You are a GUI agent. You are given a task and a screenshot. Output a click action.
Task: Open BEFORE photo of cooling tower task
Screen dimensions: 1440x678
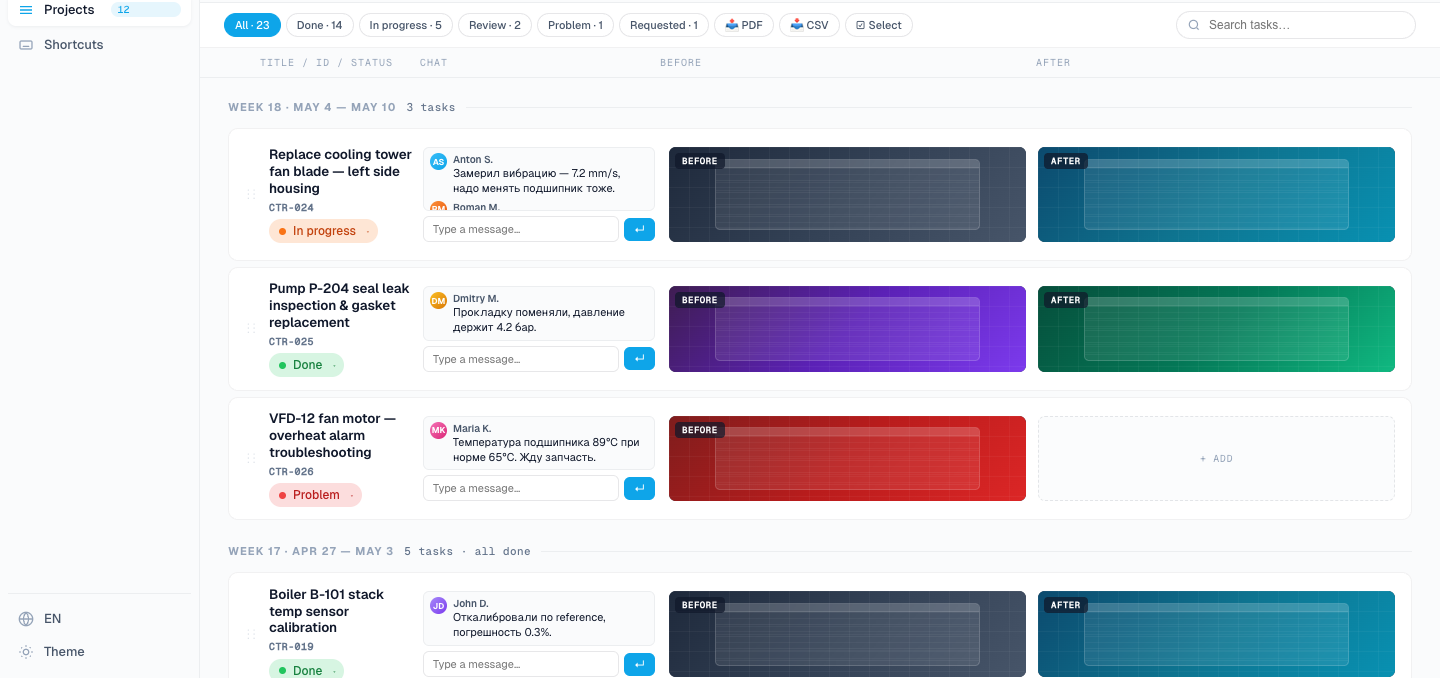click(847, 195)
